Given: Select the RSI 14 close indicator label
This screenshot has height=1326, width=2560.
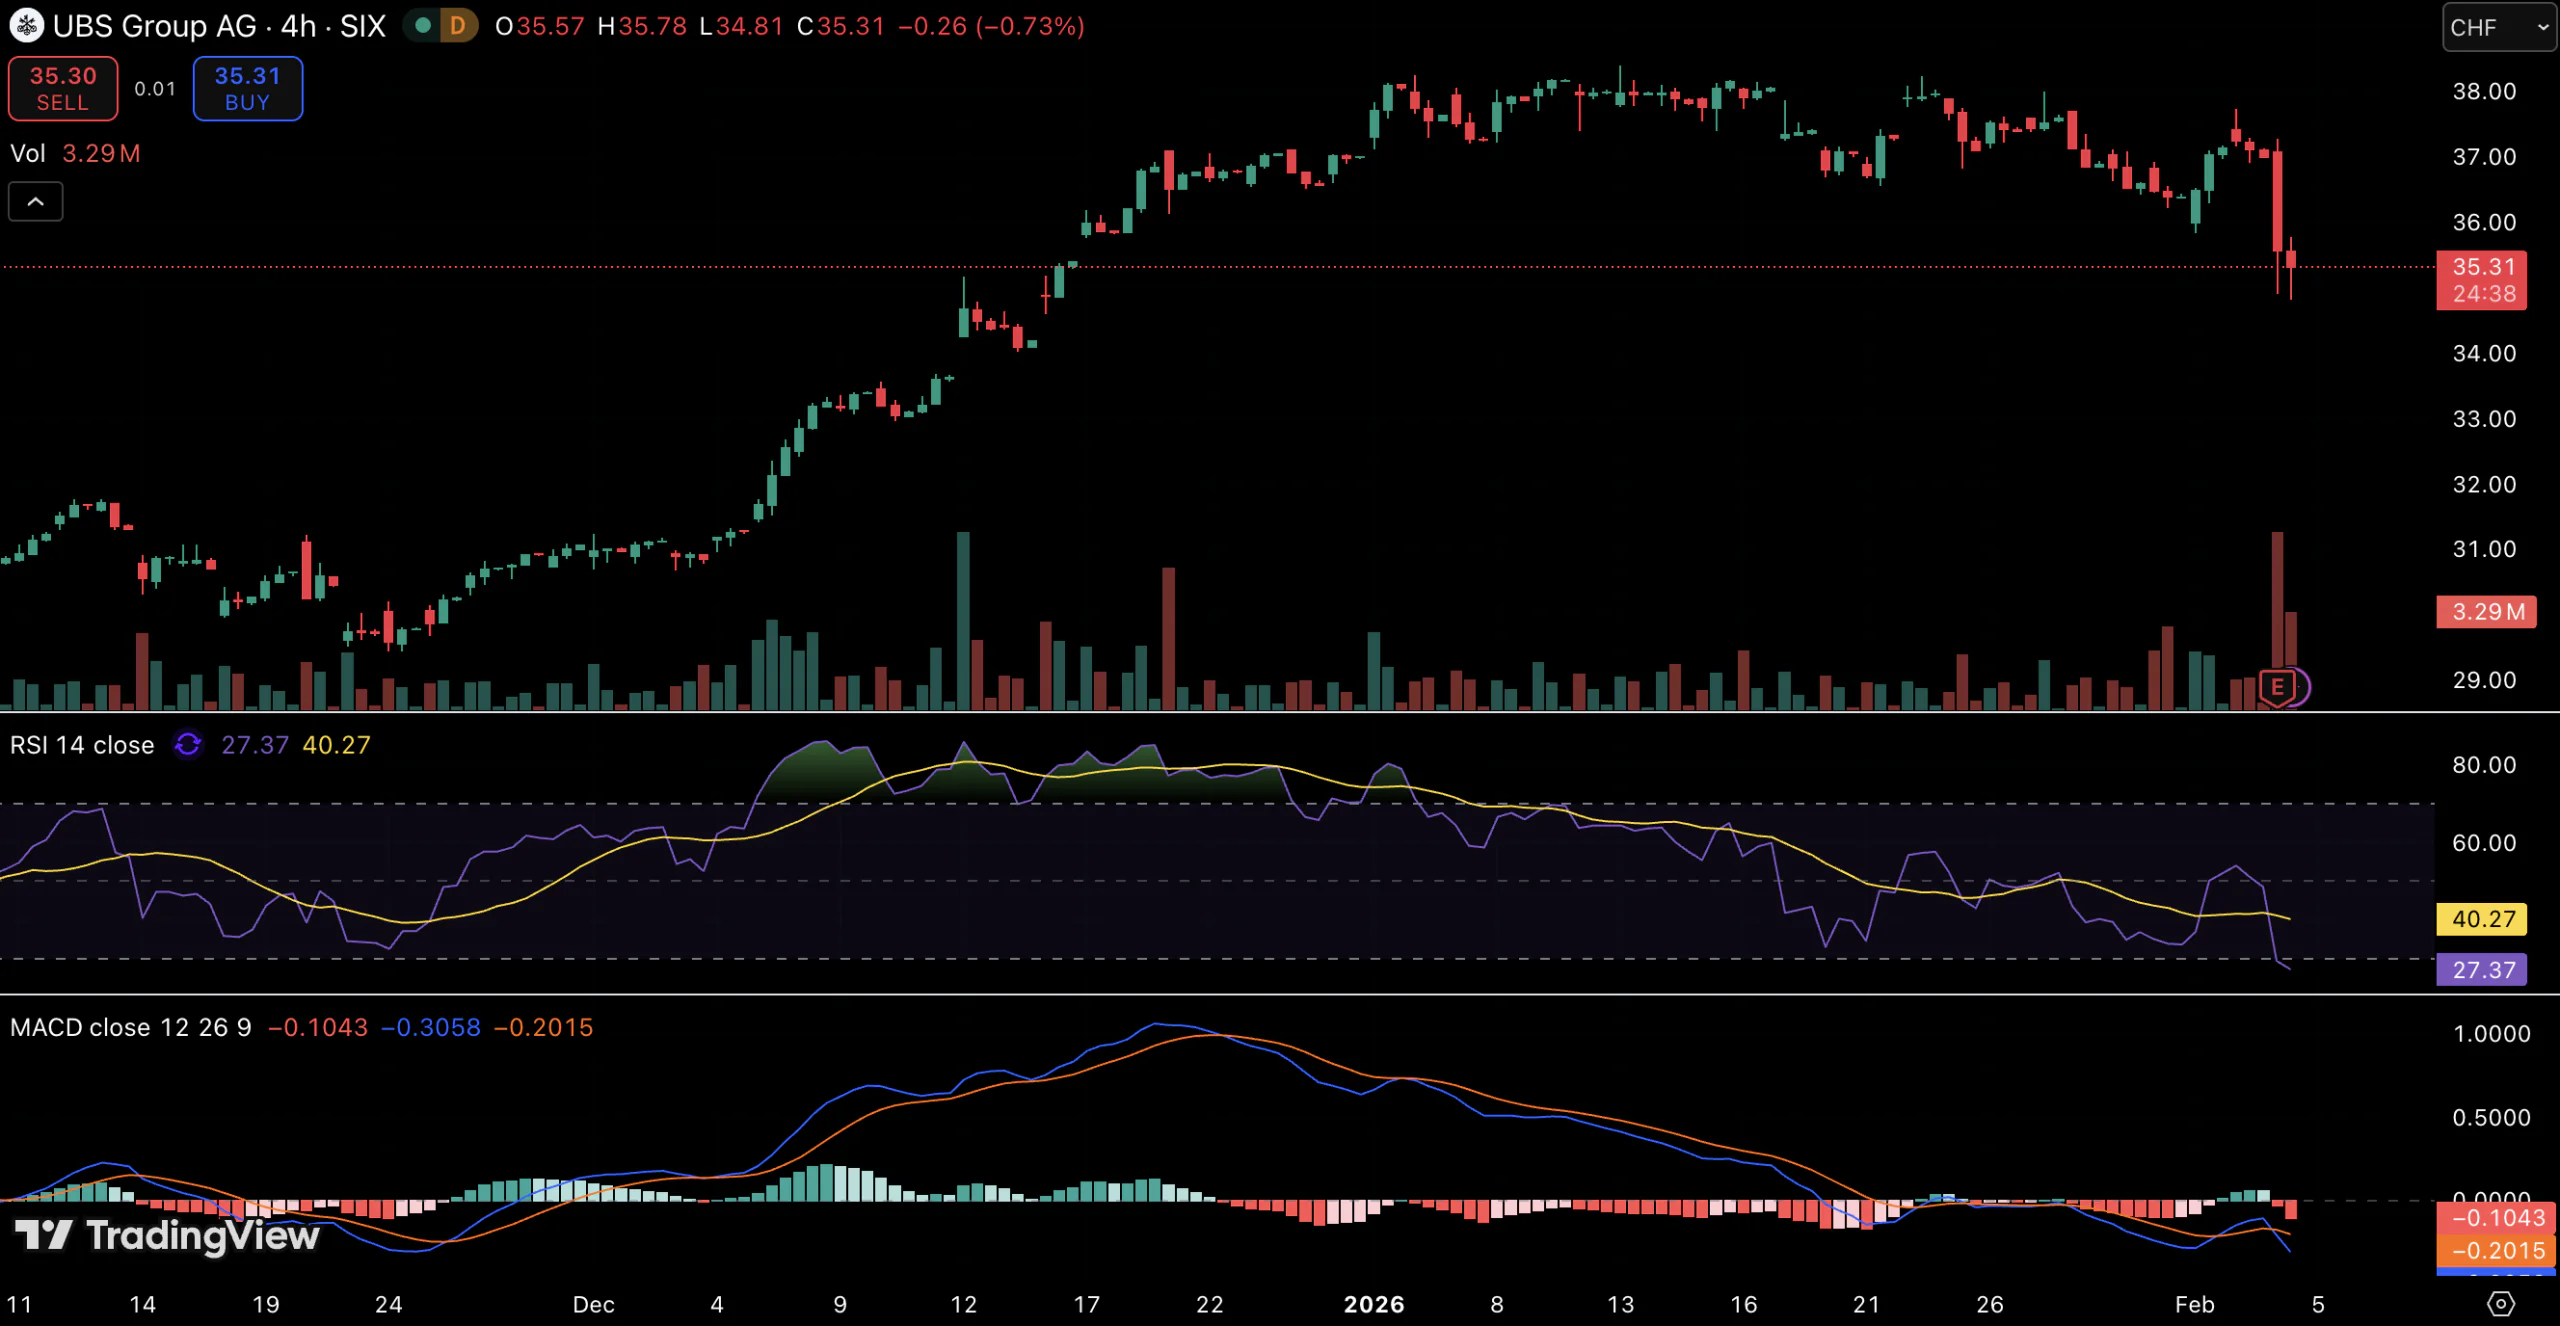Looking at the screenshot, I should [x=82, y=745].
